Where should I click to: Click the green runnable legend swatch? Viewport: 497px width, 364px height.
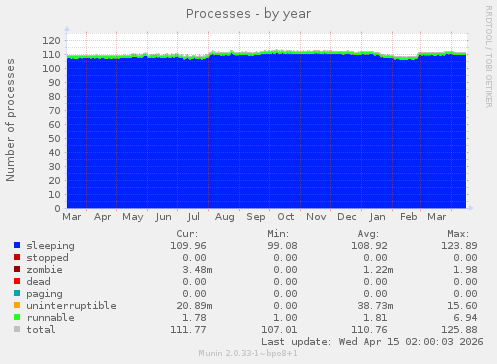(17, 317)
